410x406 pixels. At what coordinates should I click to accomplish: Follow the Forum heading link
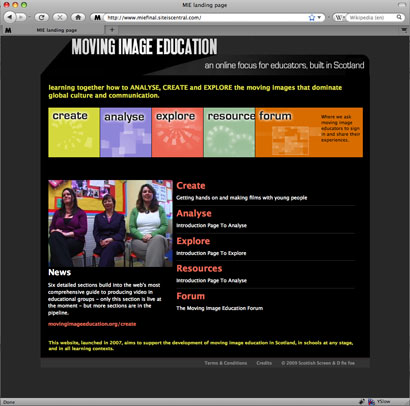[x=190, y=296]
